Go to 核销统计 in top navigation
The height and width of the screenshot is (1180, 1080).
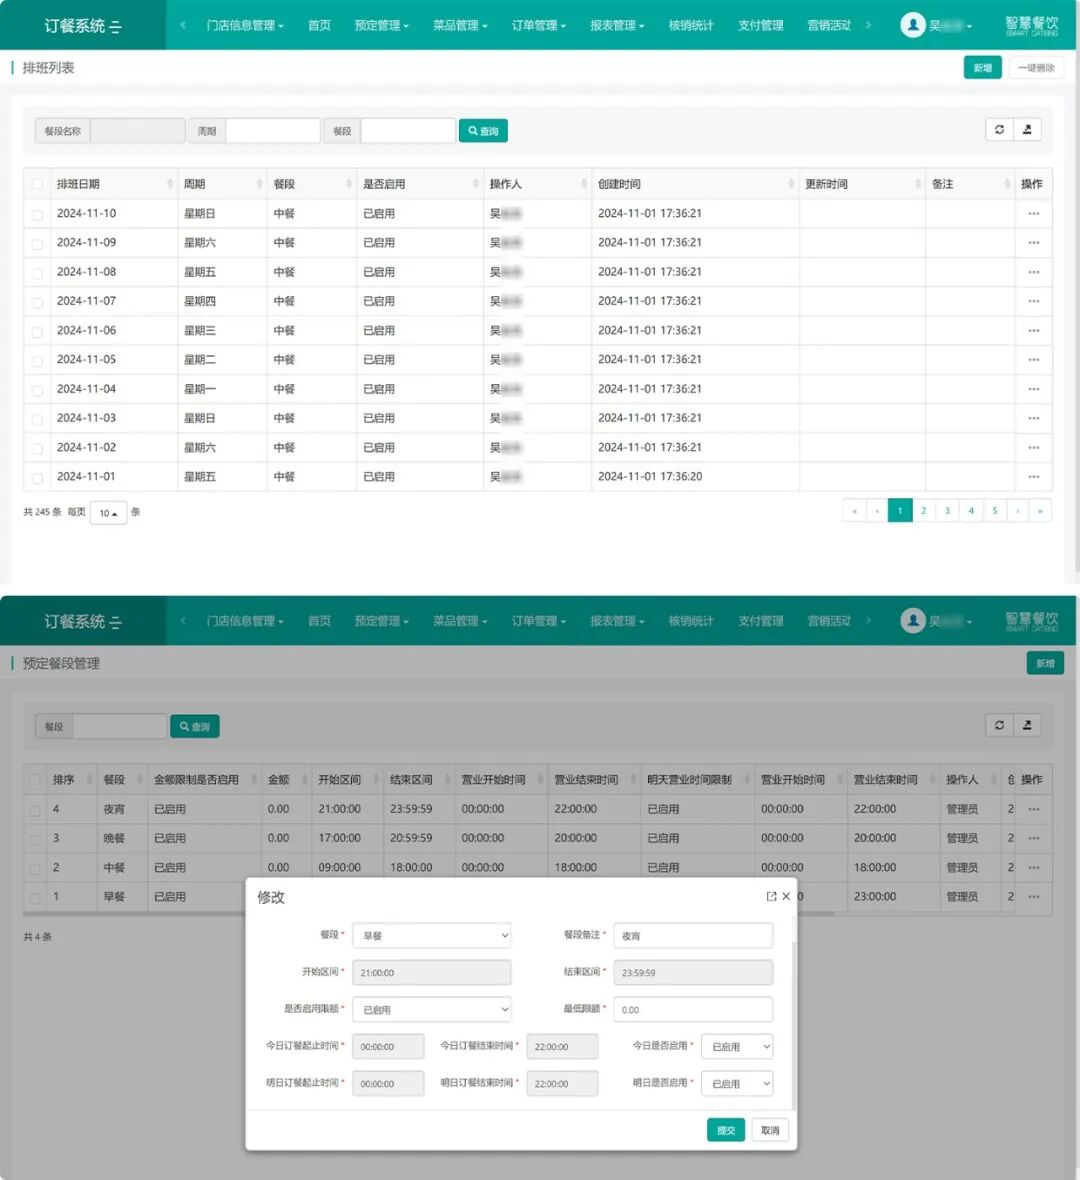coord(690,26)
